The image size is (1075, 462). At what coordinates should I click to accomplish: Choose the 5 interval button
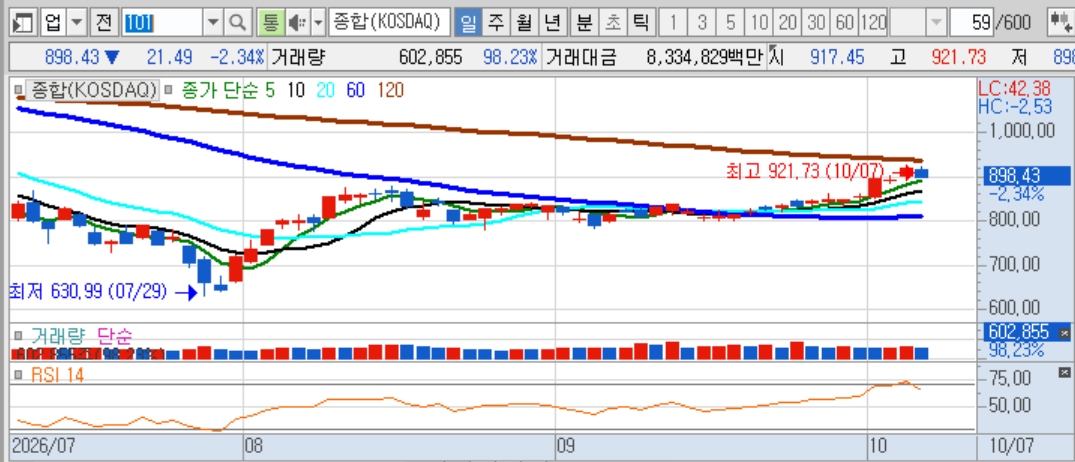730,23
